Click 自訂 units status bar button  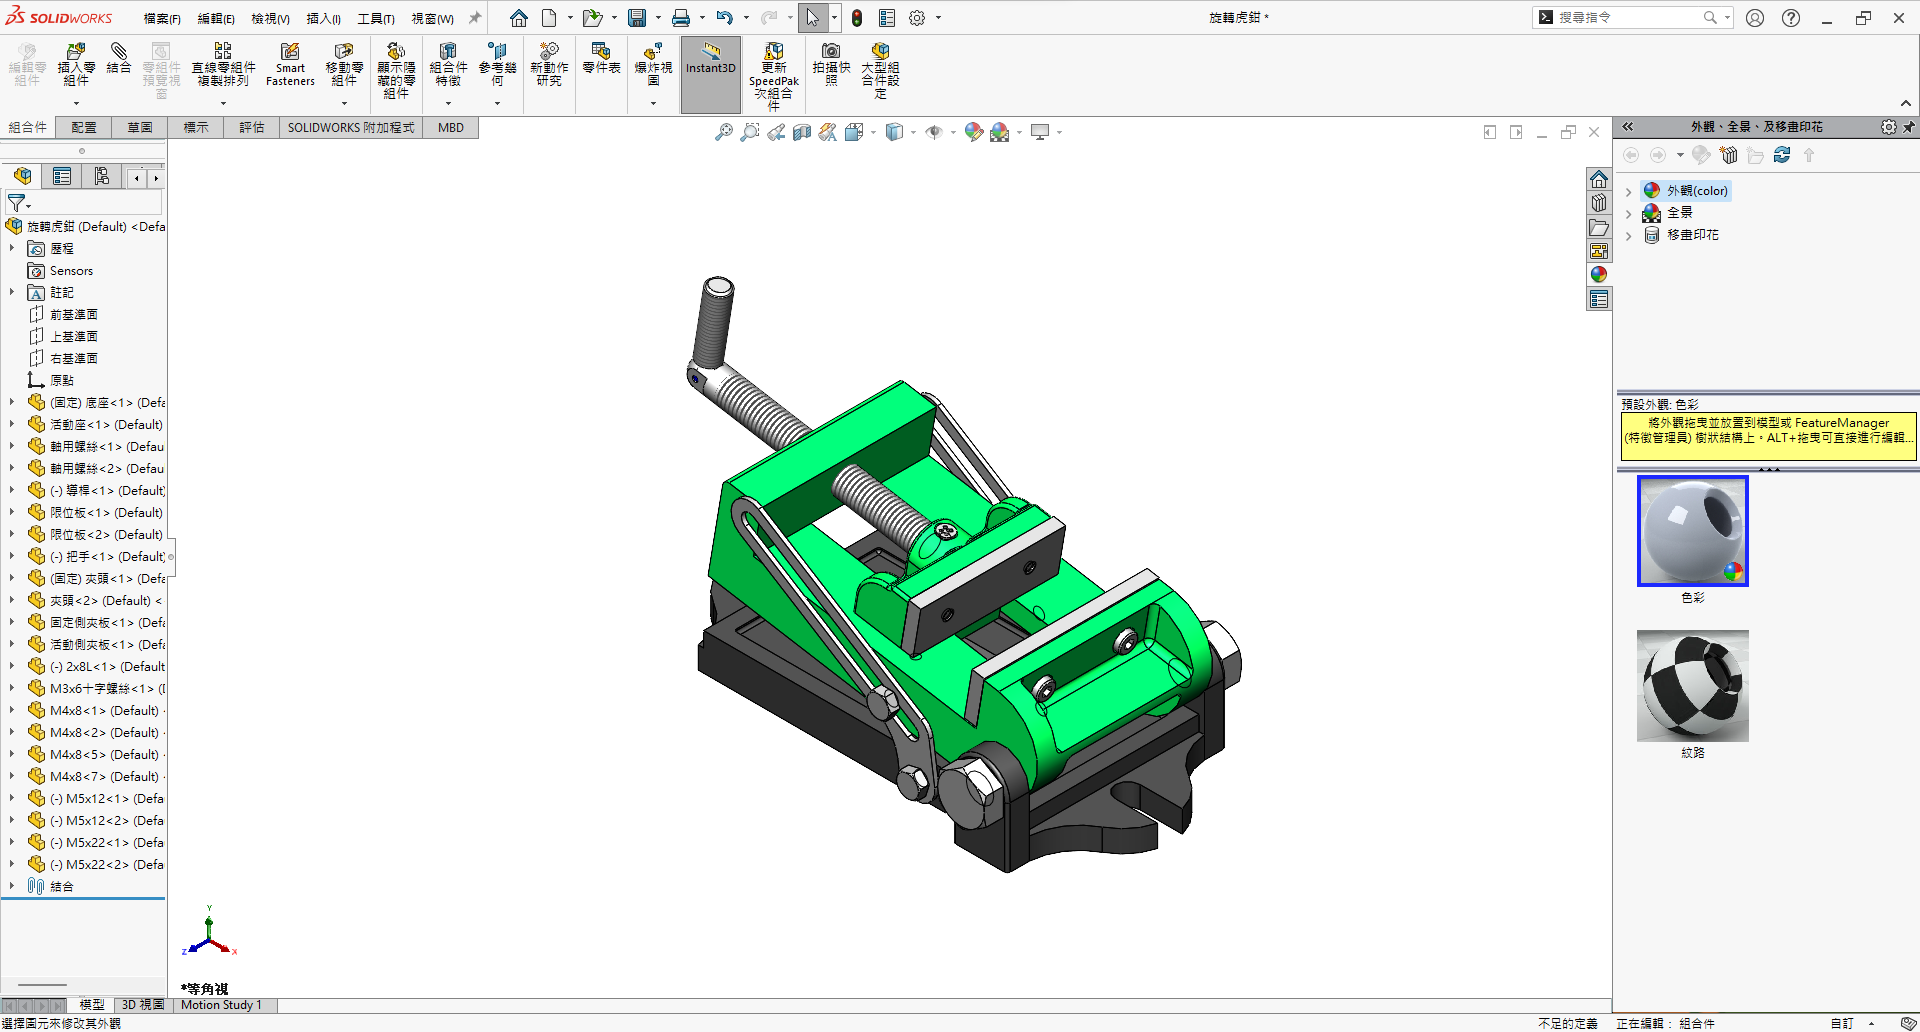point(1841,1023)
